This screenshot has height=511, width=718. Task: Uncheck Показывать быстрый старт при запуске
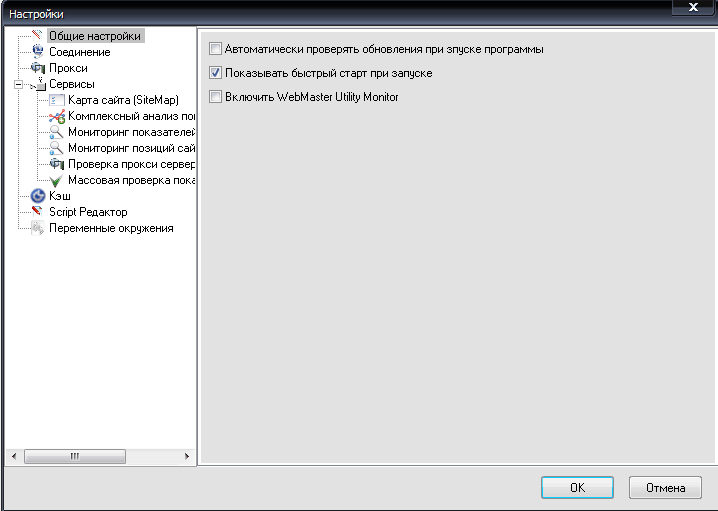click(215, 73)
